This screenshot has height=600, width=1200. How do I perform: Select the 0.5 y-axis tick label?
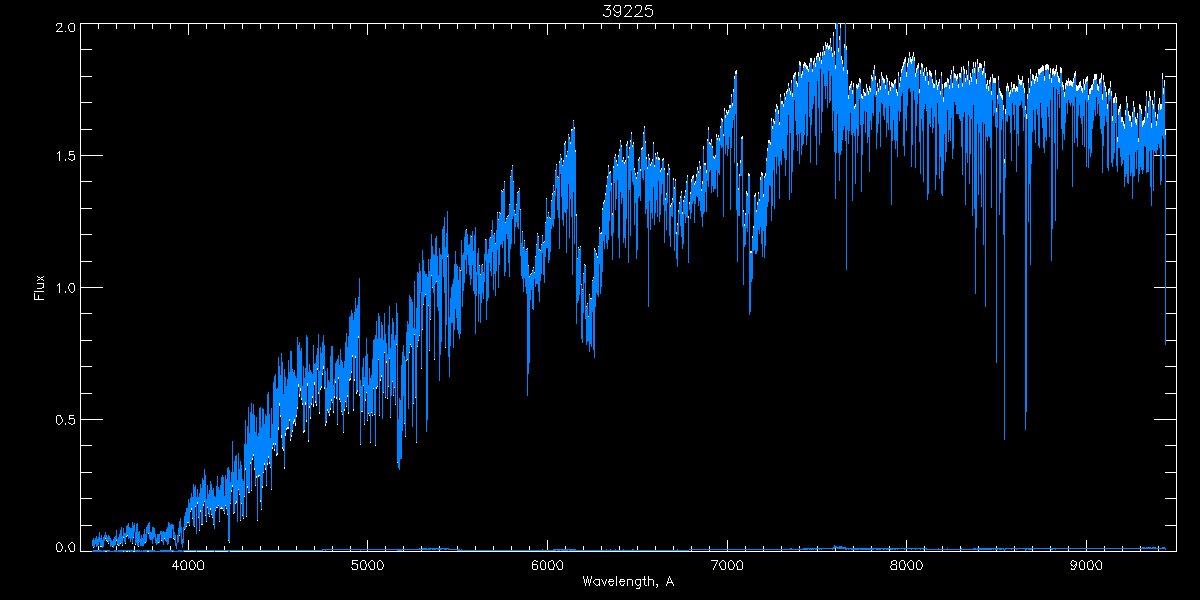coord(65,419)
